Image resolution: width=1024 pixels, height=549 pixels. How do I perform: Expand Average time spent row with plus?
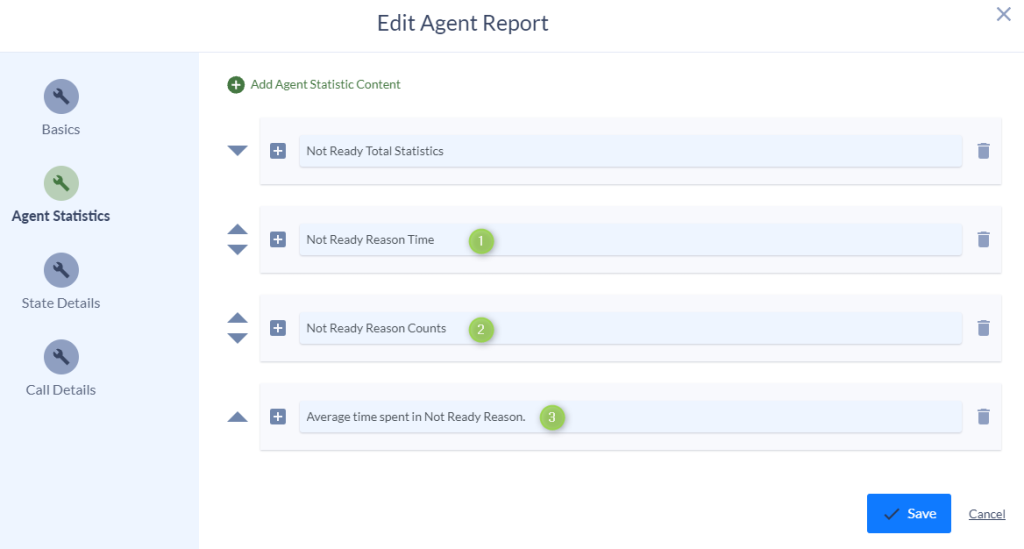point(278,416)
